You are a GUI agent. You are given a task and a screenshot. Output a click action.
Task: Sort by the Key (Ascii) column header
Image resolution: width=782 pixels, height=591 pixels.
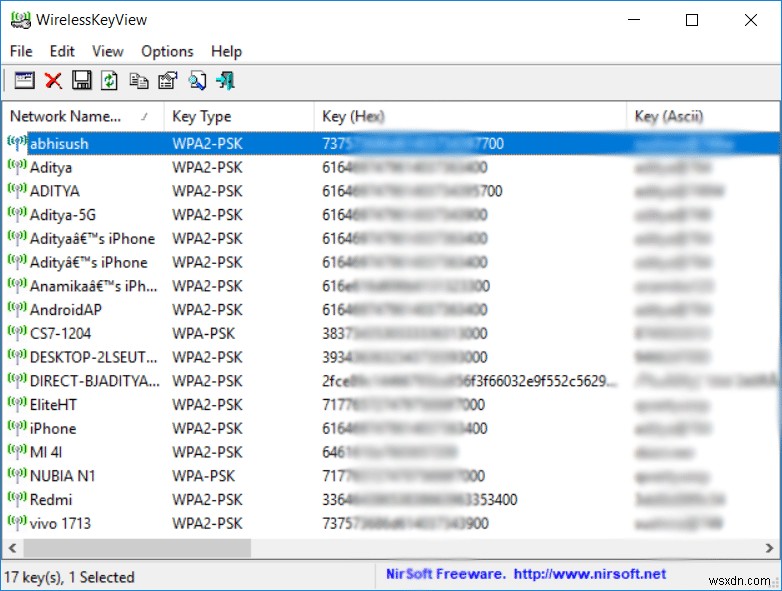tap(703, 116)
